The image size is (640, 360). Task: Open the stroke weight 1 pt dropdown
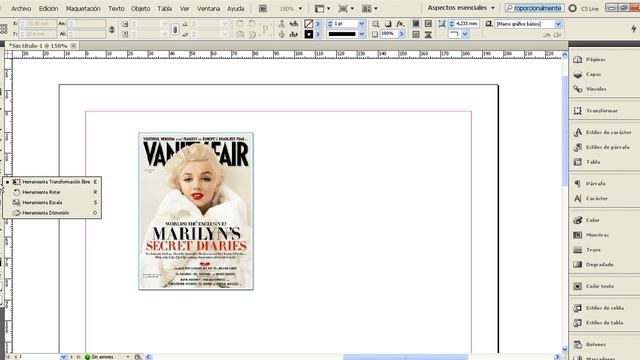[361, 24]
